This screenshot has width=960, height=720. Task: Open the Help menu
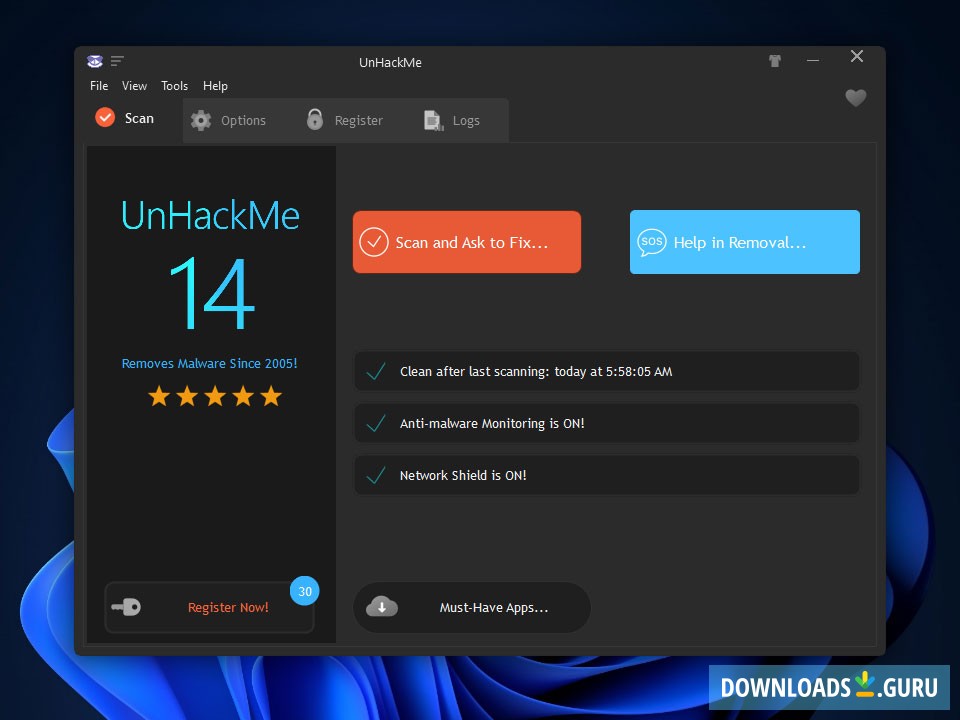coord(215,86)
